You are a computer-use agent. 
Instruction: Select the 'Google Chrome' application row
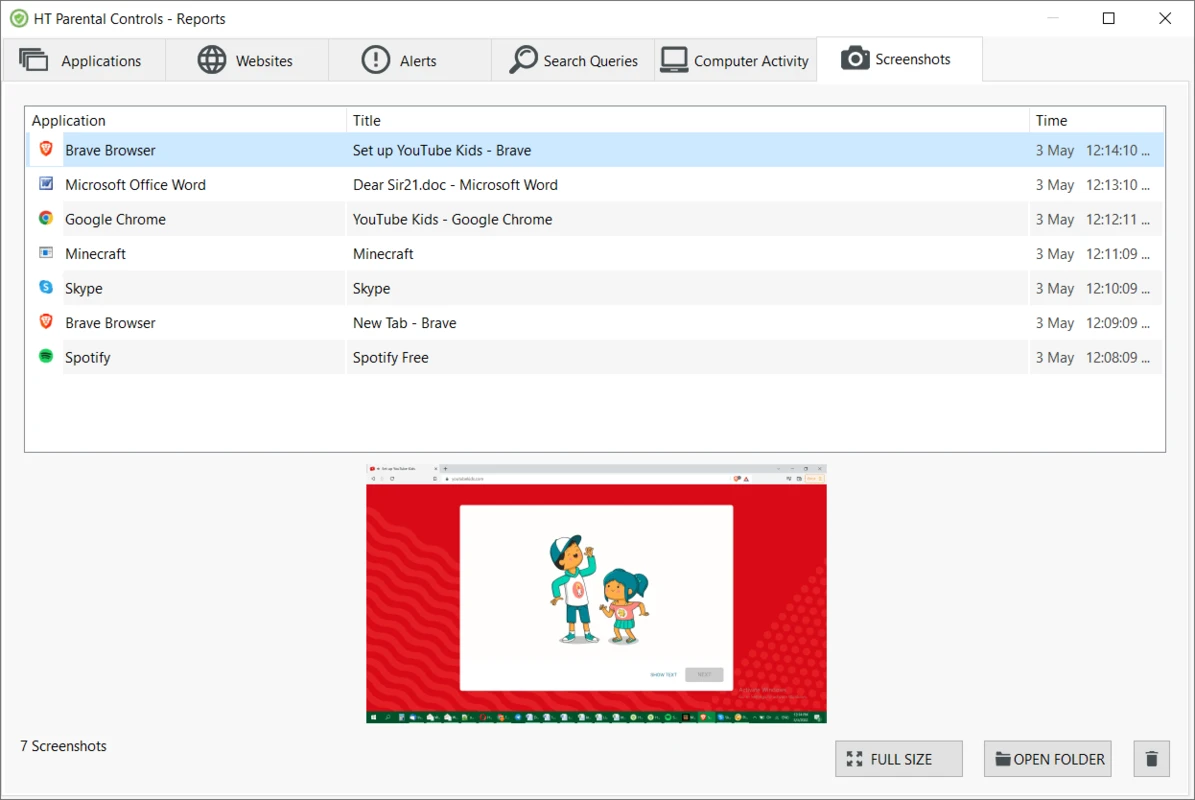point(595,219)
